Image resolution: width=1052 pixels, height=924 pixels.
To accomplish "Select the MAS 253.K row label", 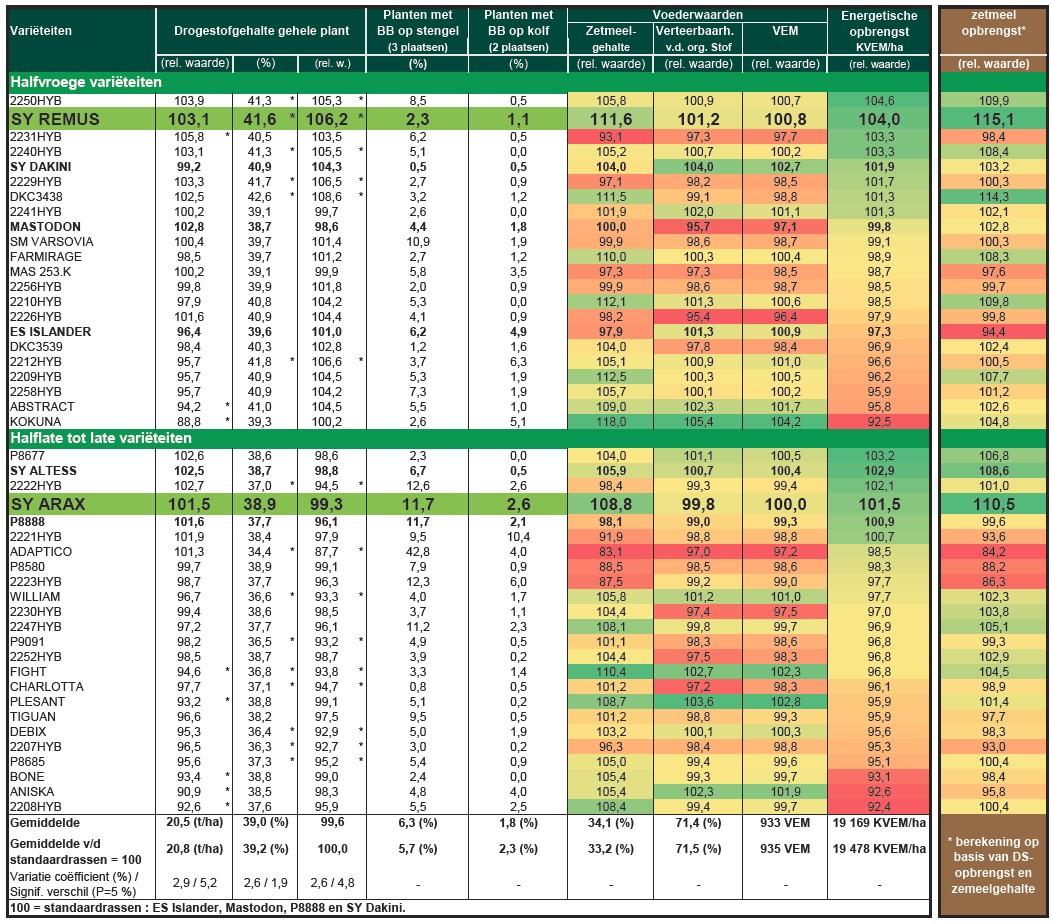I will tap(40, 272).
